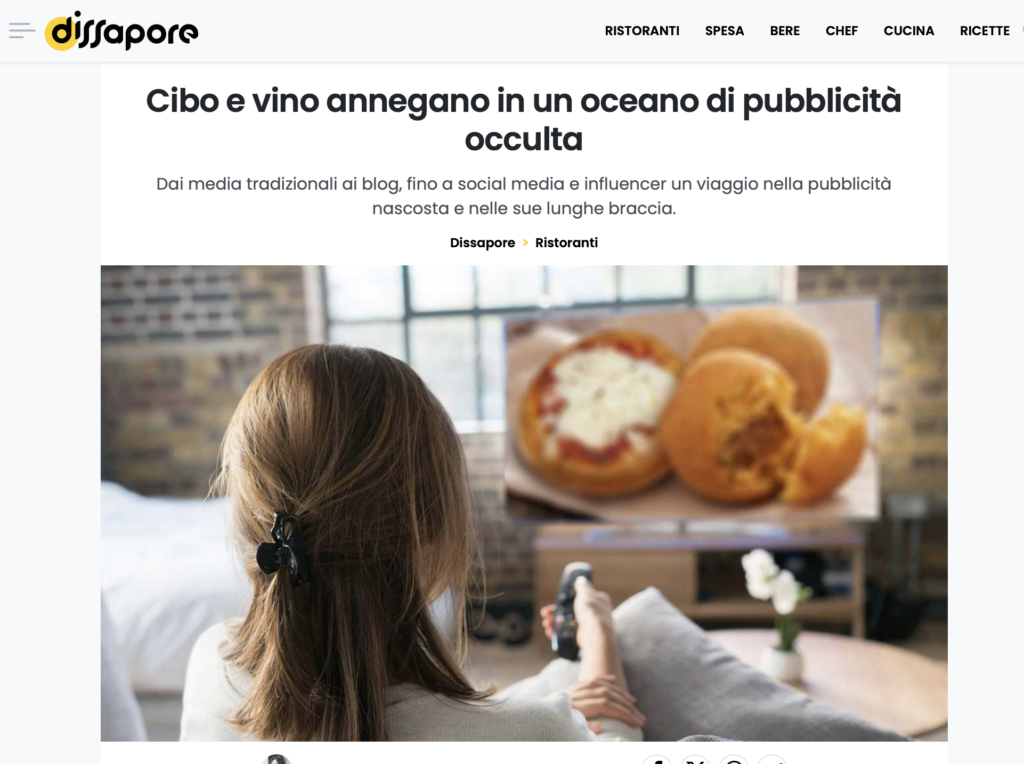
Task: Click the last share icon in the row
Action: (773, 761)
